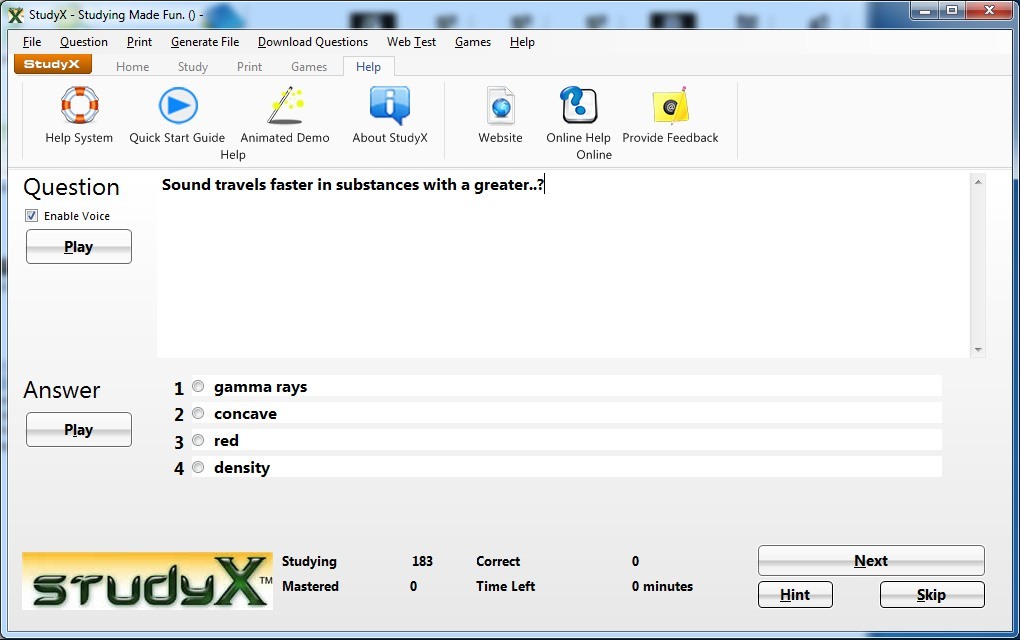Click question box scroll down arrow
The image size is (1020, 640).
(978, 350)
